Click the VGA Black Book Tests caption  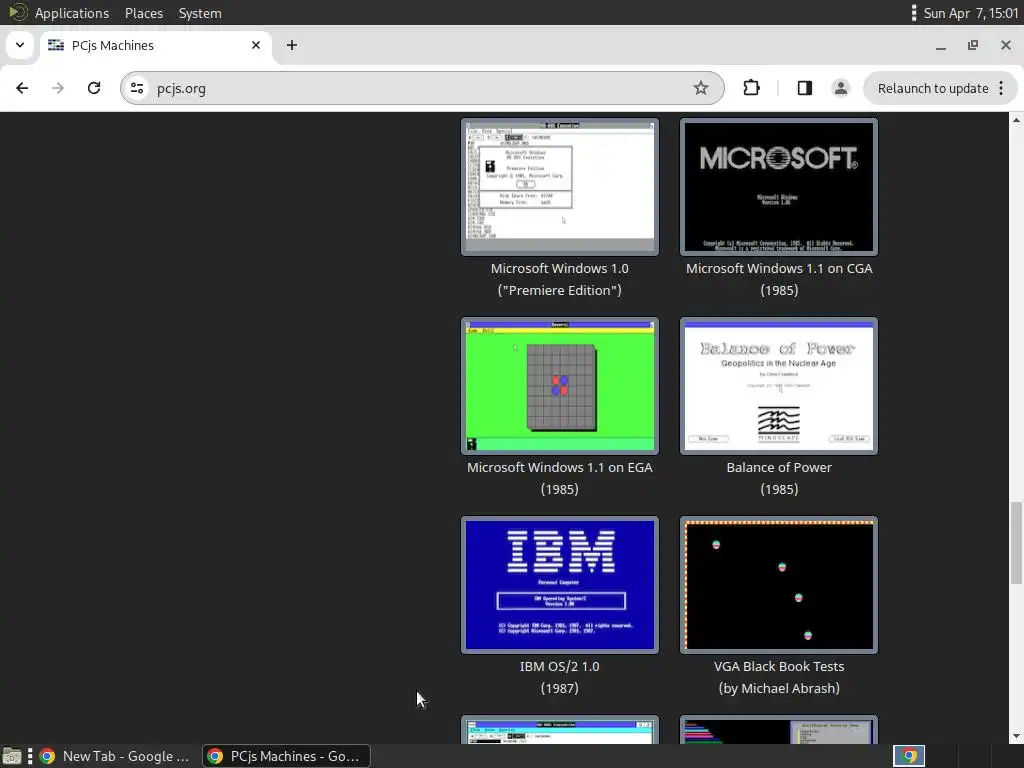coord(778,677)
